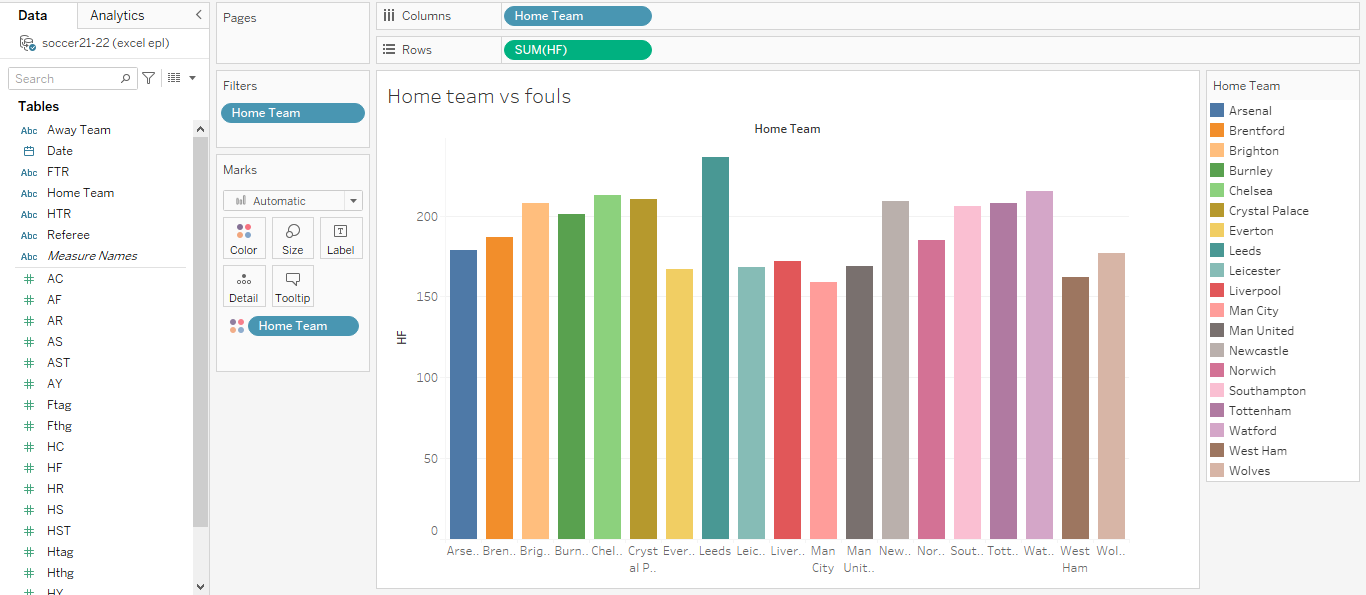Select the Home Team color pill in Marks
Viewport: 1366px width, 595px height.
303,325
